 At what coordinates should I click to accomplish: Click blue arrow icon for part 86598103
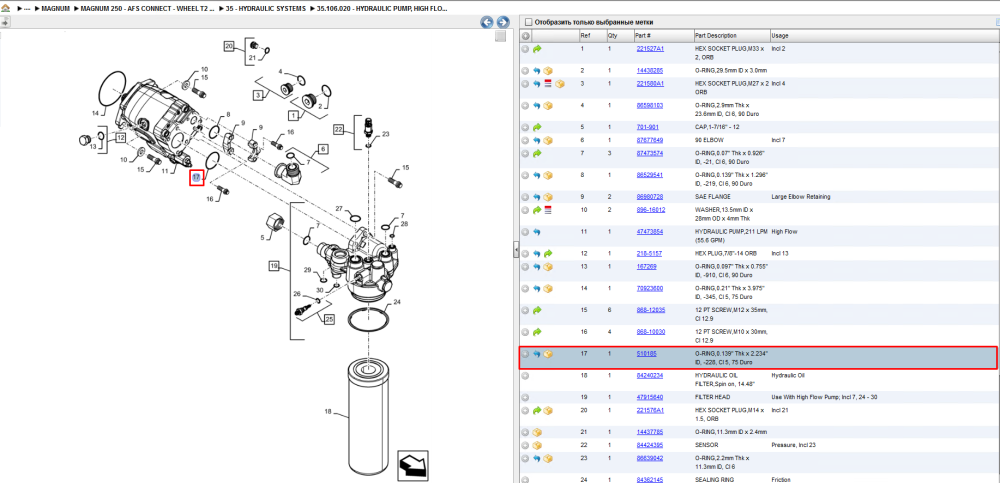coord(537,105)
